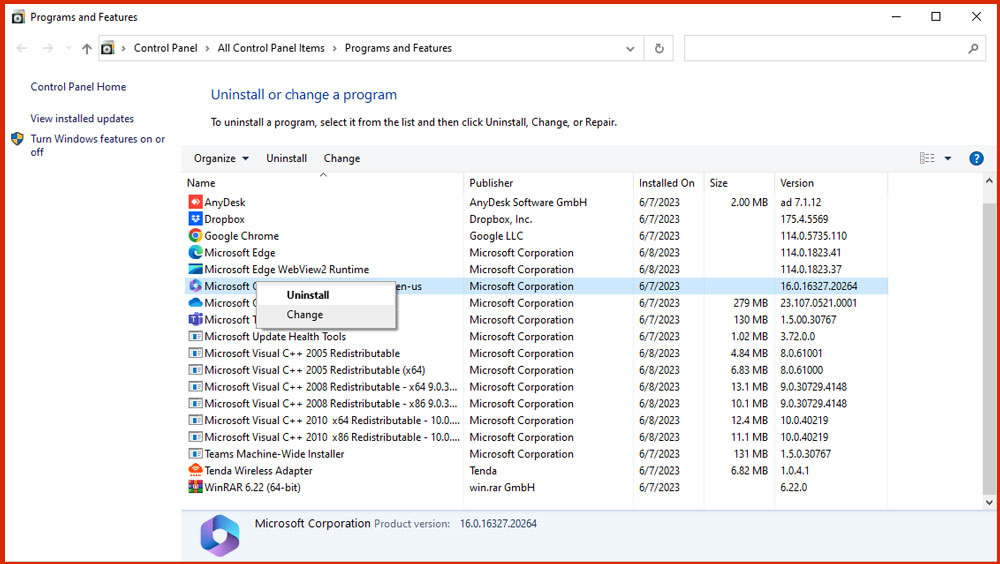This screenshot has height=564, width=1000.
Task: Click the OneDrive cloud icon in list
Action: pos(195,302)
